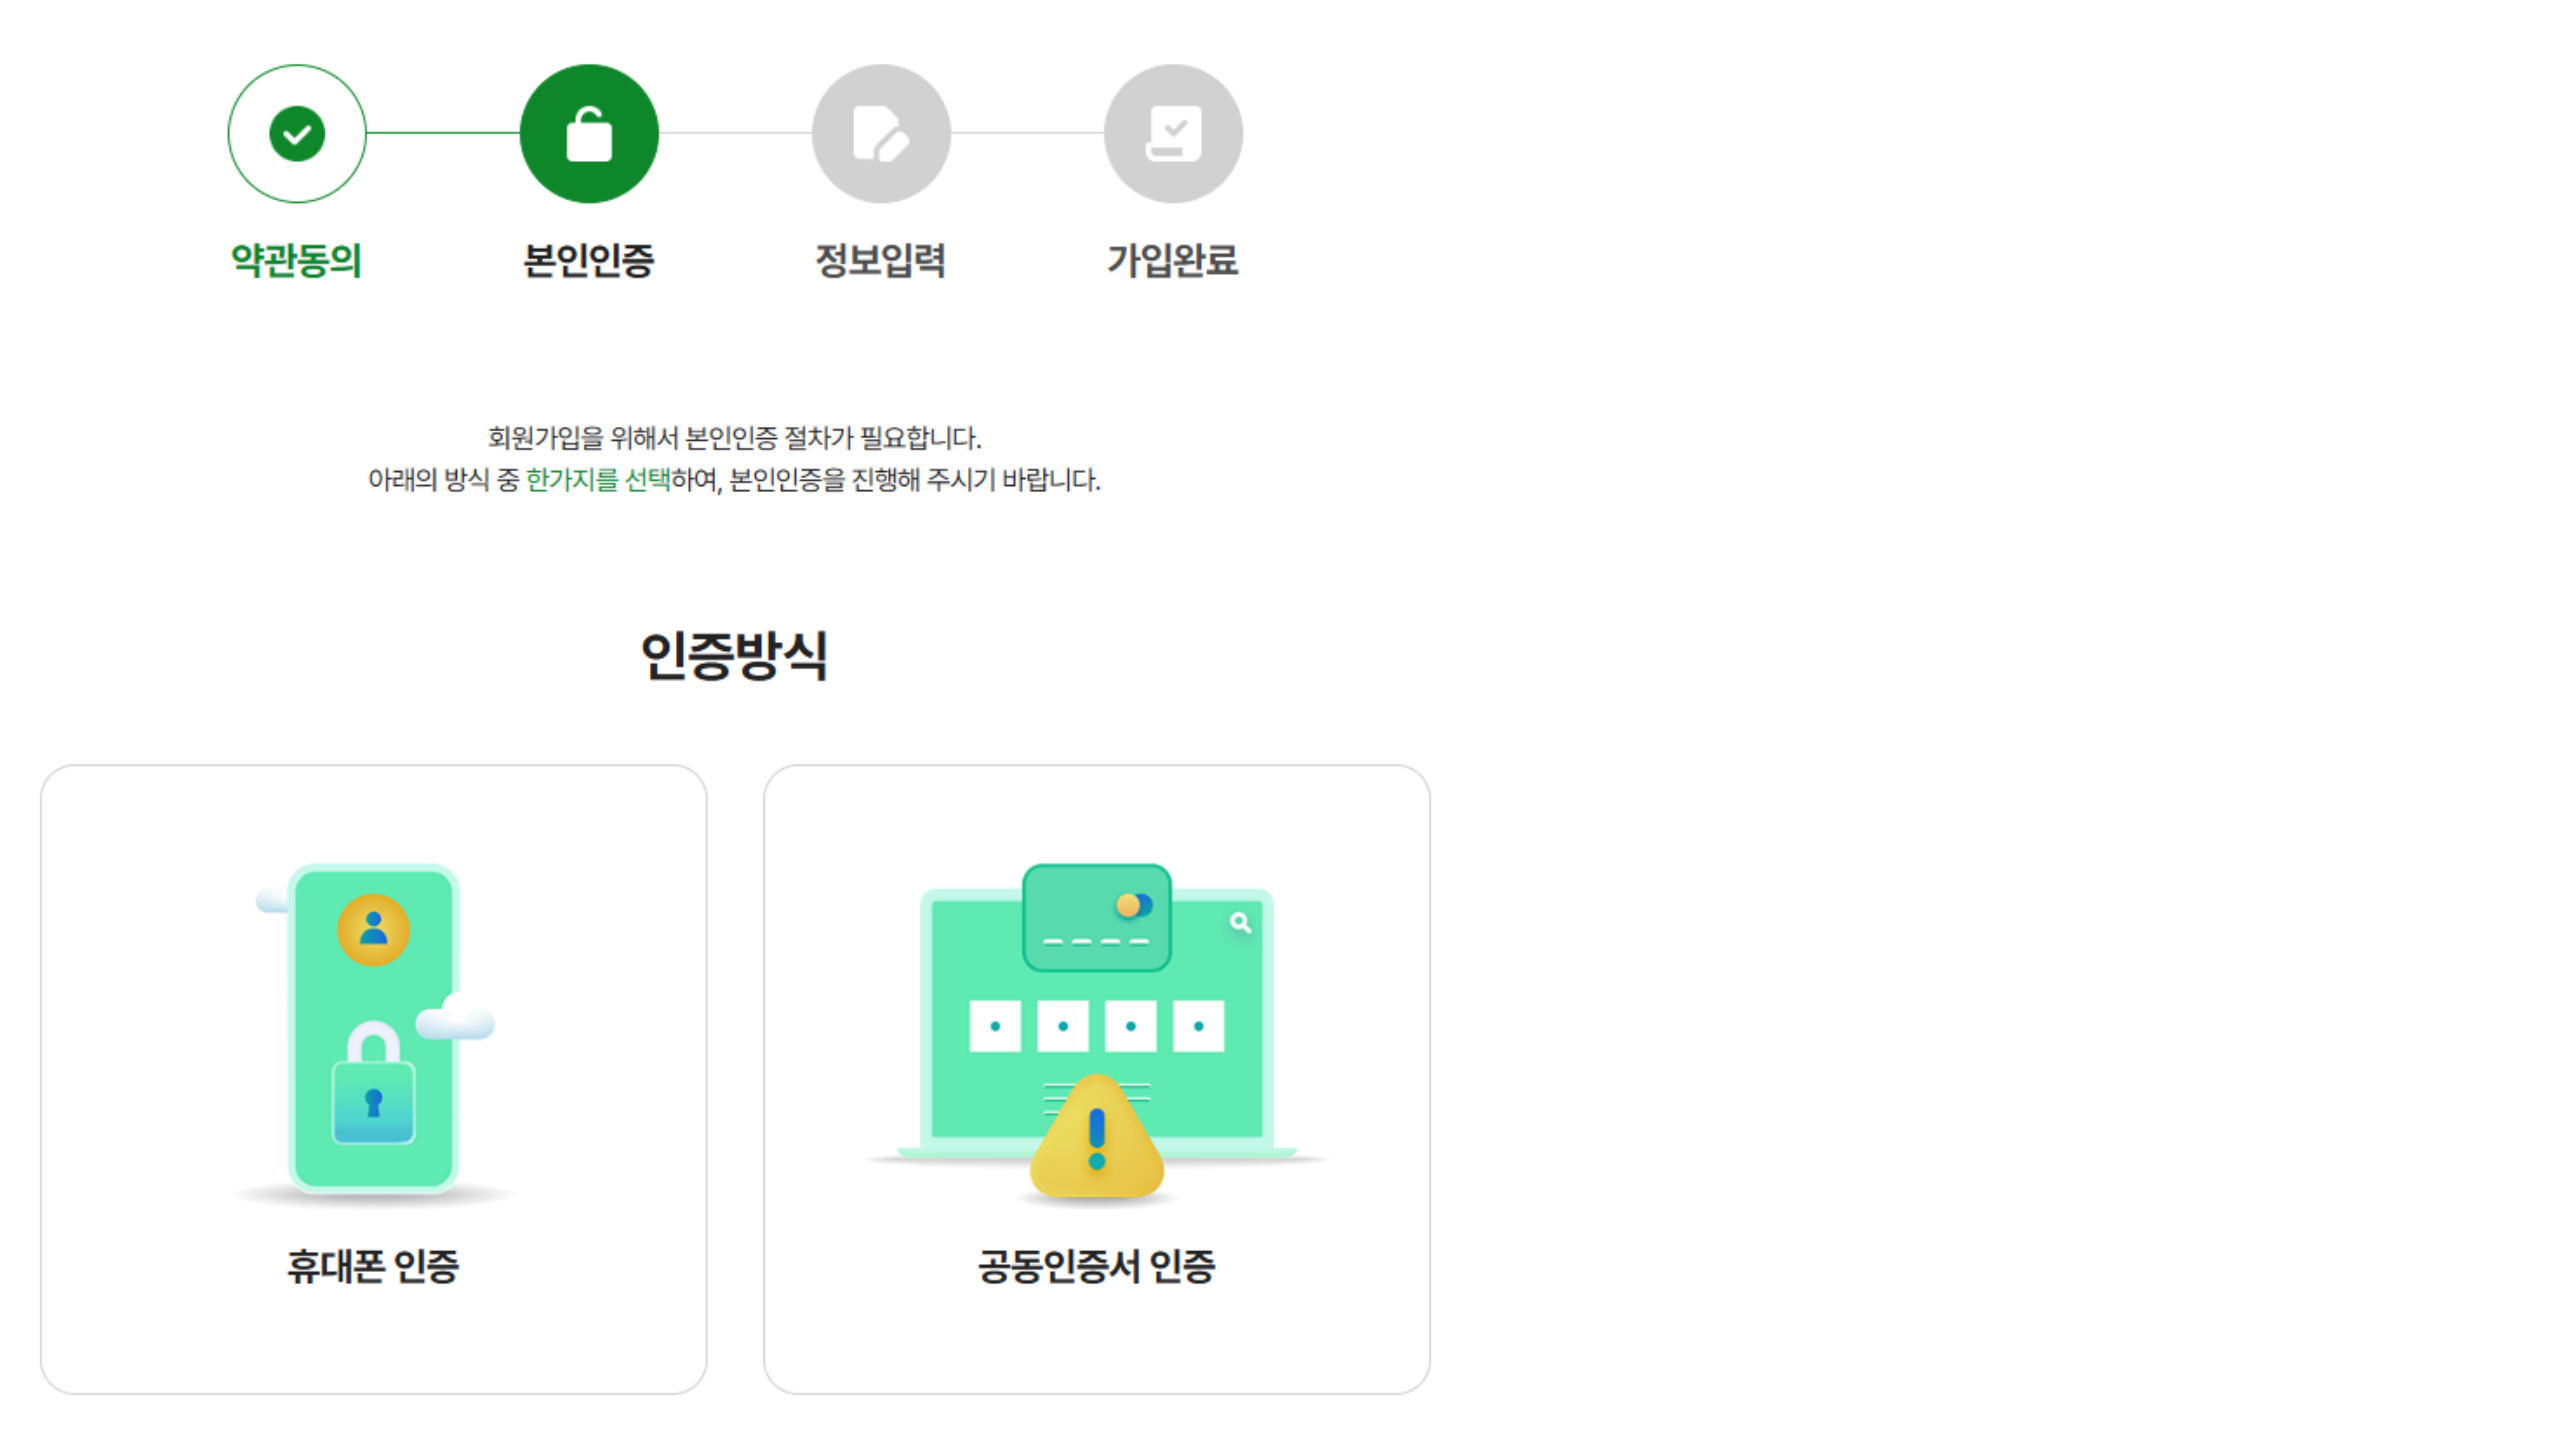Choose 휴대폰 인증 authentication method

pyautogui.click(x=374, y=1079)
